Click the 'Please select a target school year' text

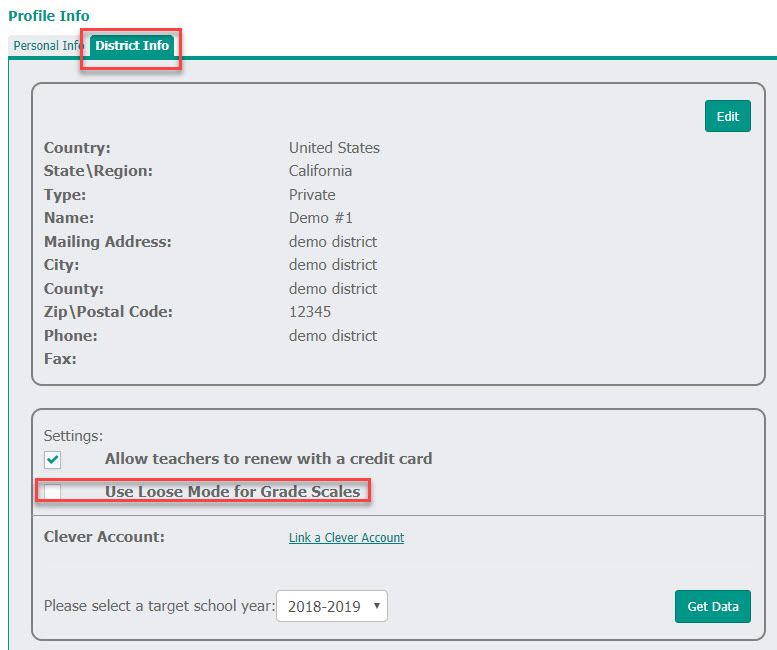[x=160, y=606]
